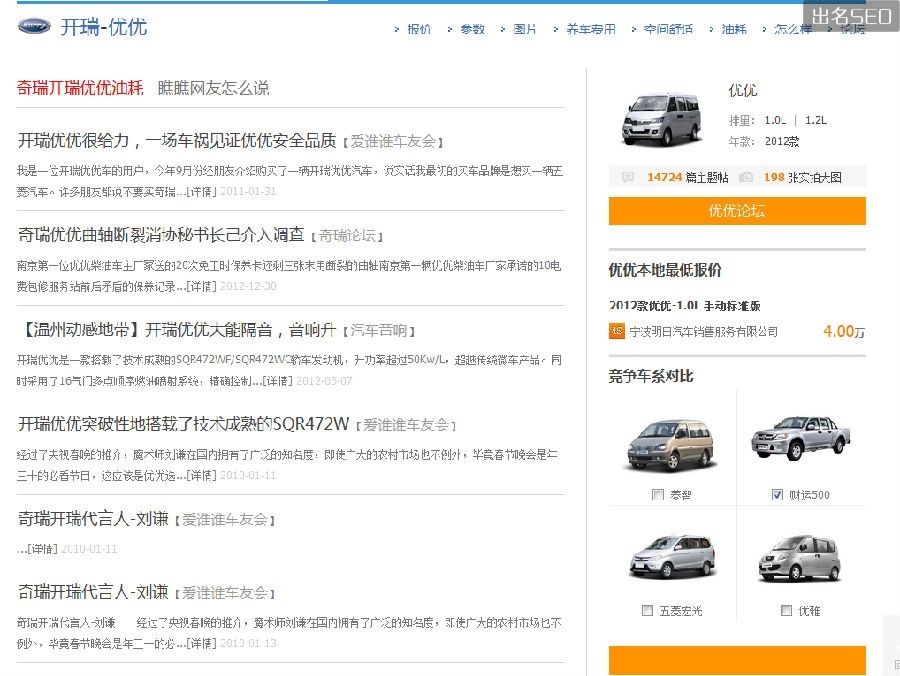Open article 开瑞优优很给力，一场车祸见证优优安全品质
The height and width of the screenshot is (676, 900).
tap(177, 141)
